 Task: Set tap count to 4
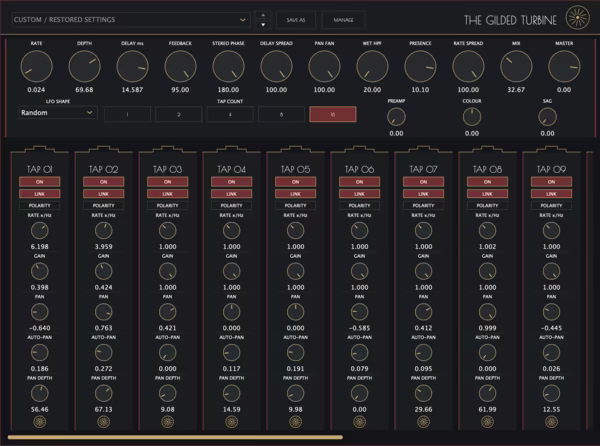(230, 114)
